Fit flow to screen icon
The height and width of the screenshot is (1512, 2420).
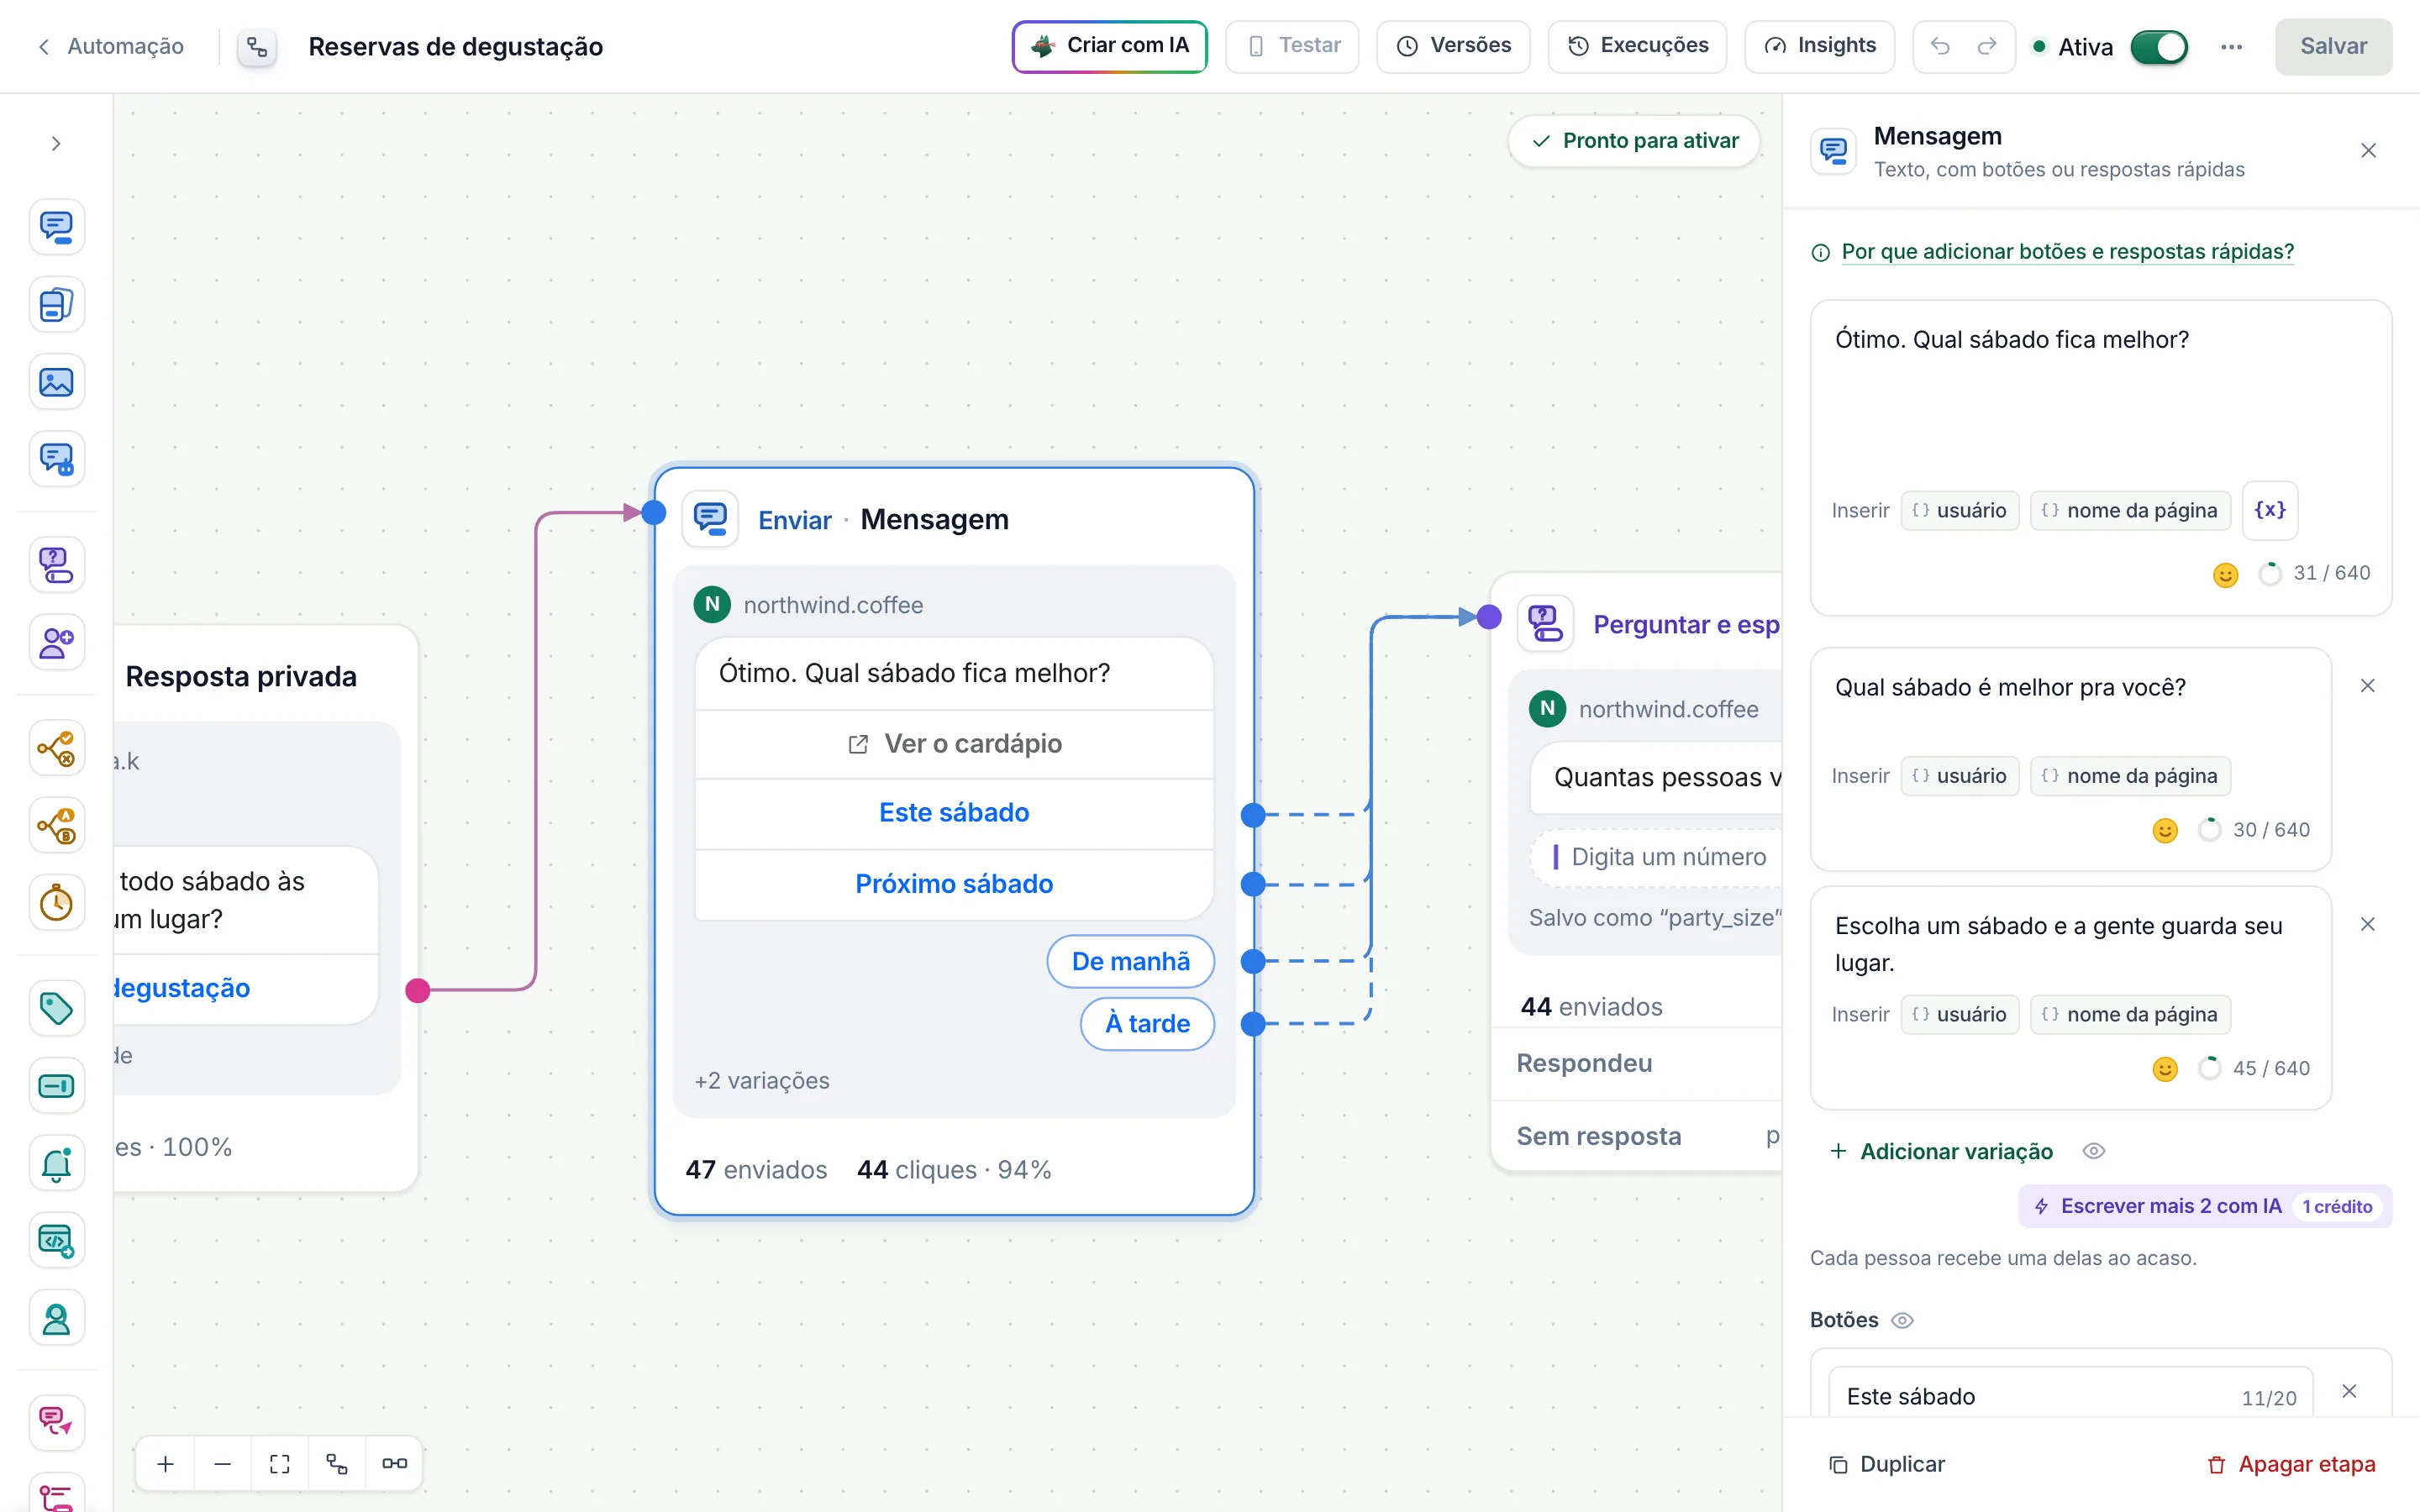click(280, 1463)
